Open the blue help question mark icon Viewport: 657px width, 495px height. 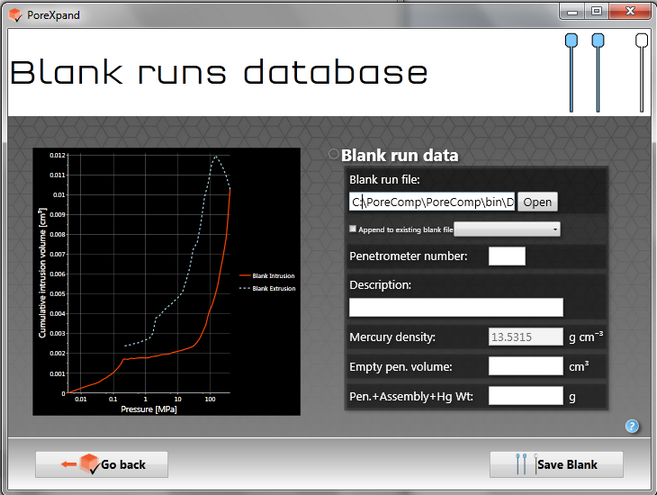(x=632, y=426)
